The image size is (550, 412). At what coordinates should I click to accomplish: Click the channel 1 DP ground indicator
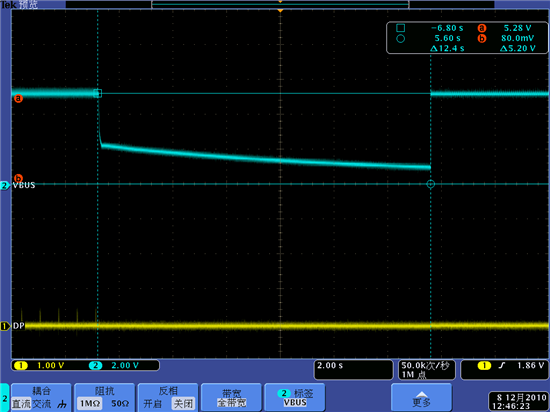[5, 326]
